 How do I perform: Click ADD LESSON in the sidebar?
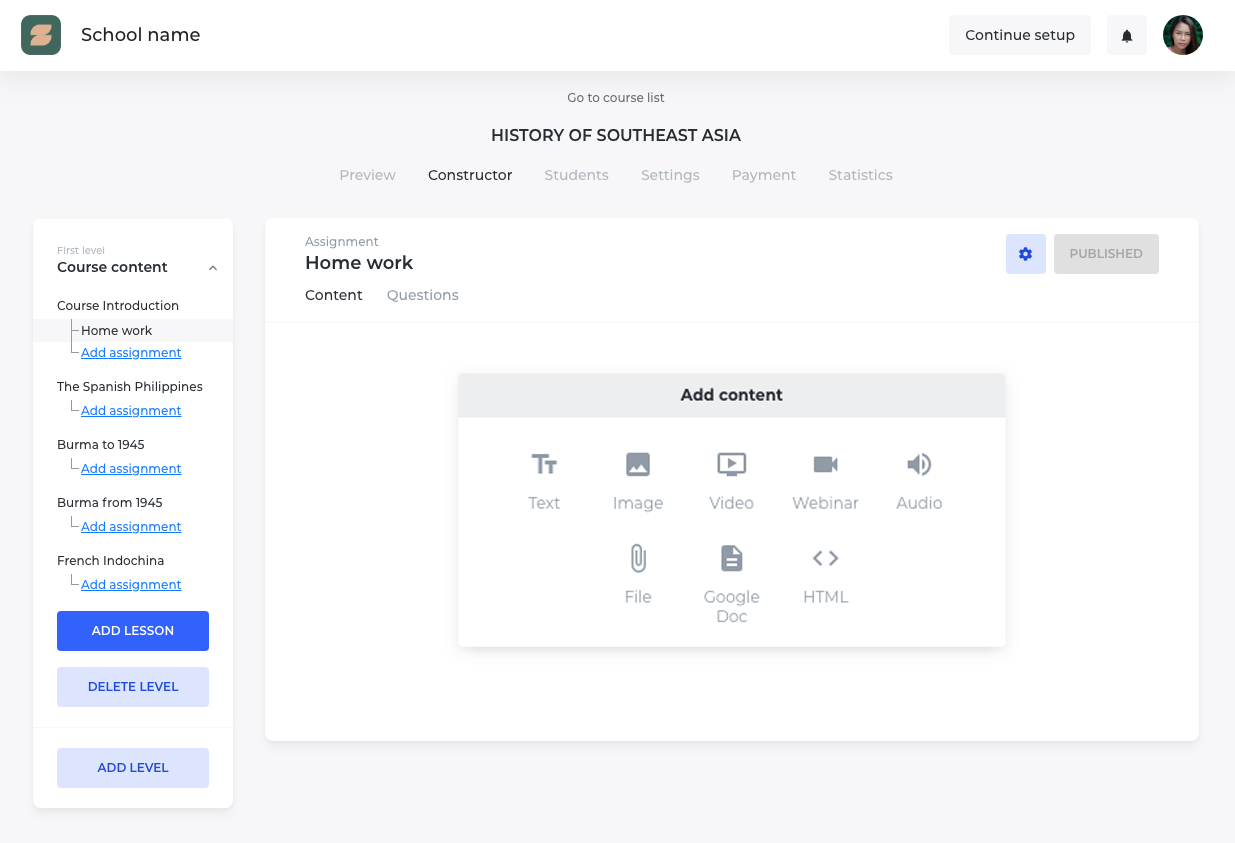point(132,630)
